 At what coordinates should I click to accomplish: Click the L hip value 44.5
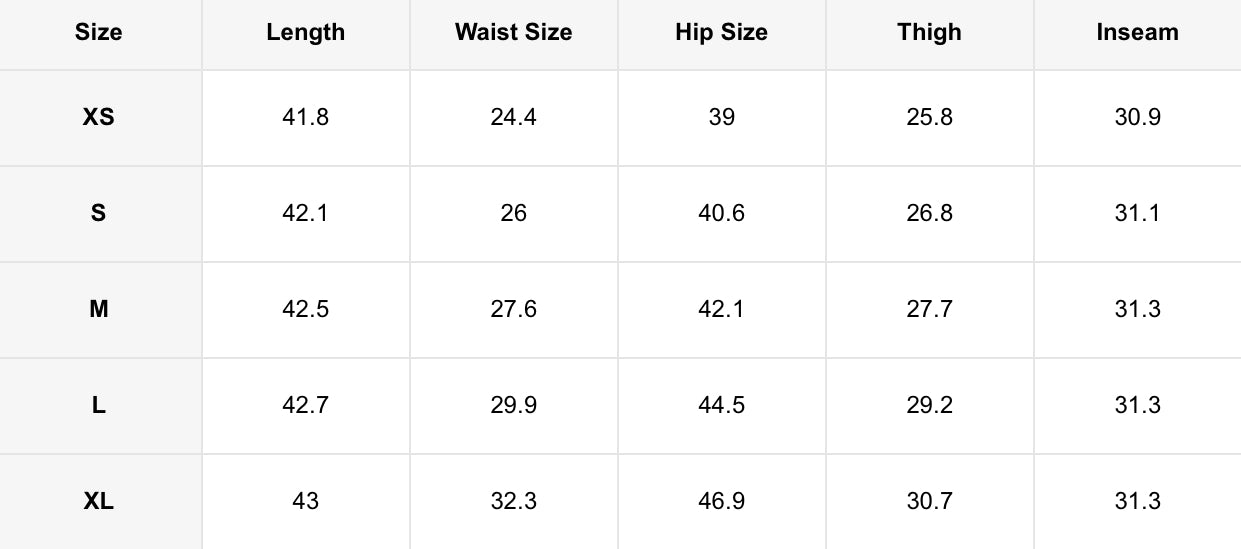[x=721, y=405]
